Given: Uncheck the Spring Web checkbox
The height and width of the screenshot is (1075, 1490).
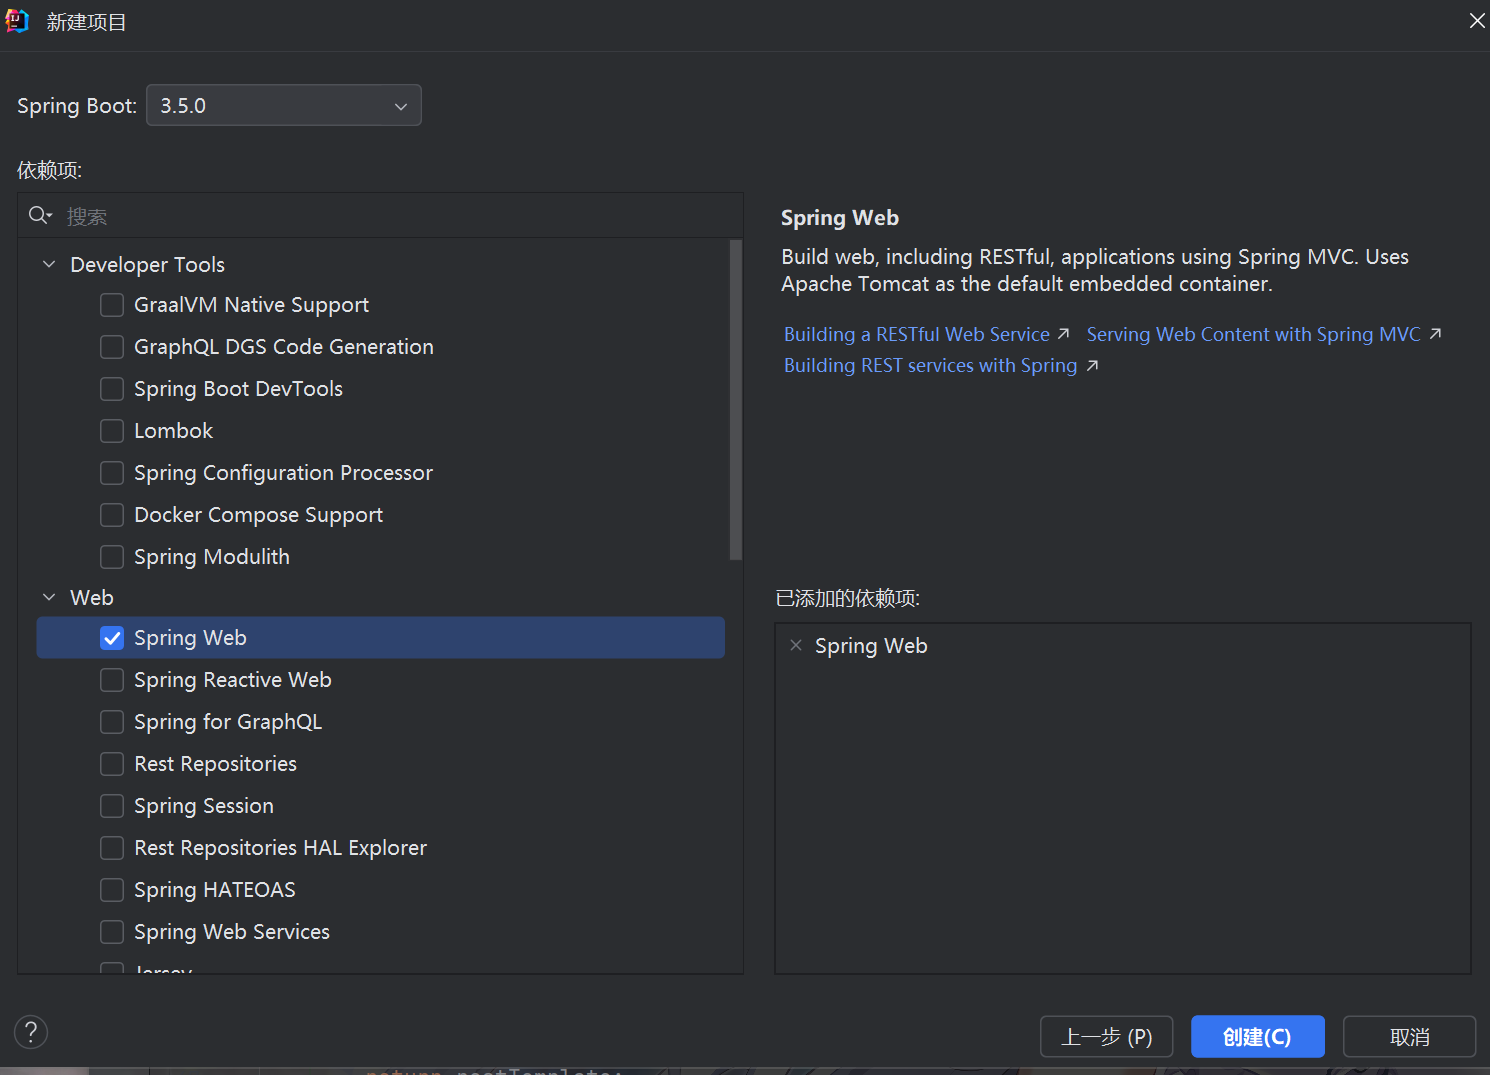Looking at the screenshot, I should (x=112, y=638).
